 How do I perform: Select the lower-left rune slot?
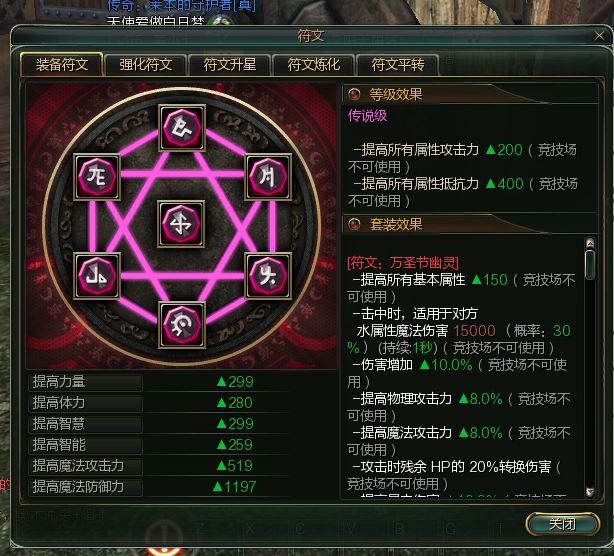(x=97, y=276)
